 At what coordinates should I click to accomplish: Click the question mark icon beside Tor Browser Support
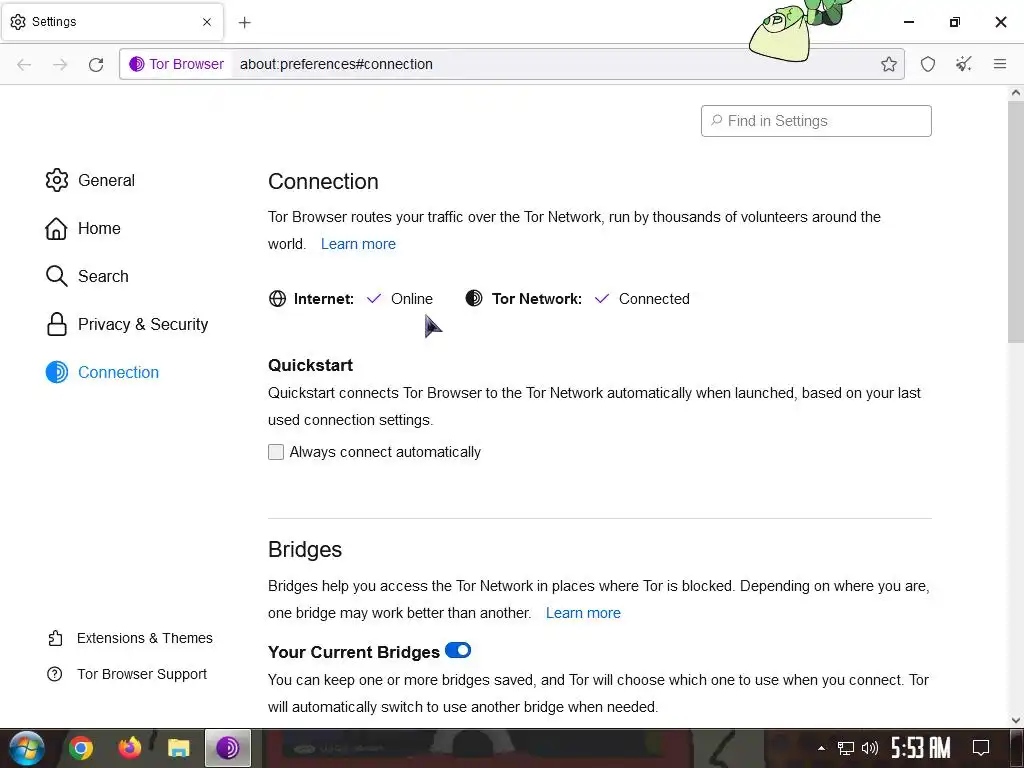click(55, 674)
